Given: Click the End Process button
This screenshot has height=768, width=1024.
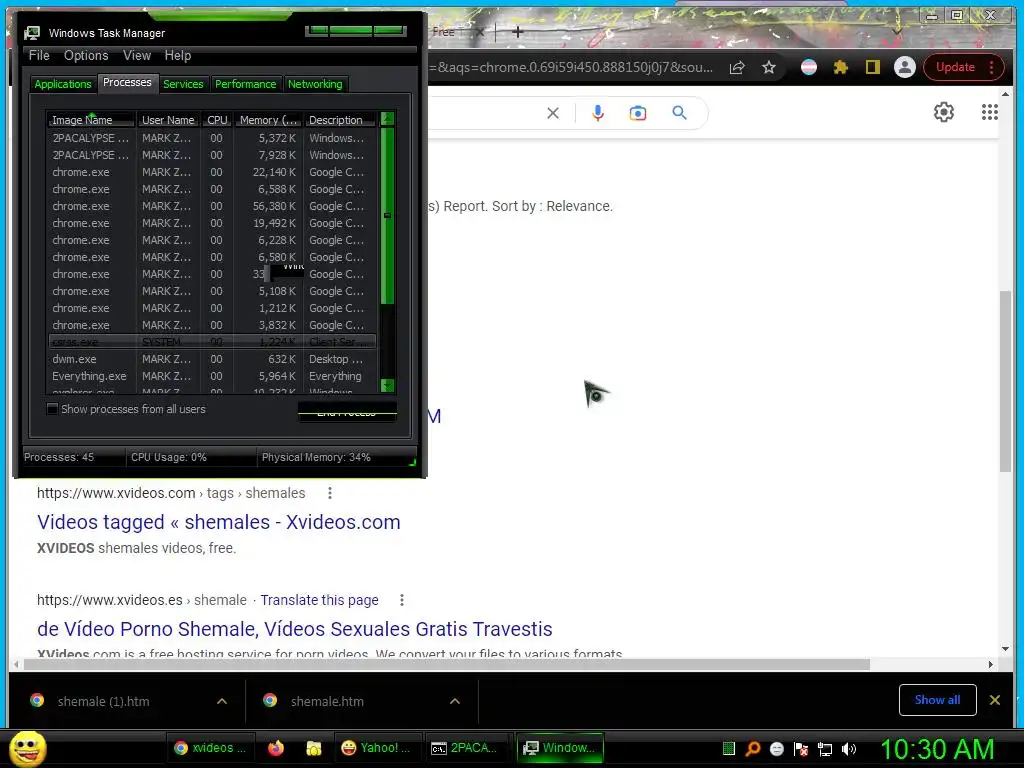Looking at the screenshot, I should (347, 412).
